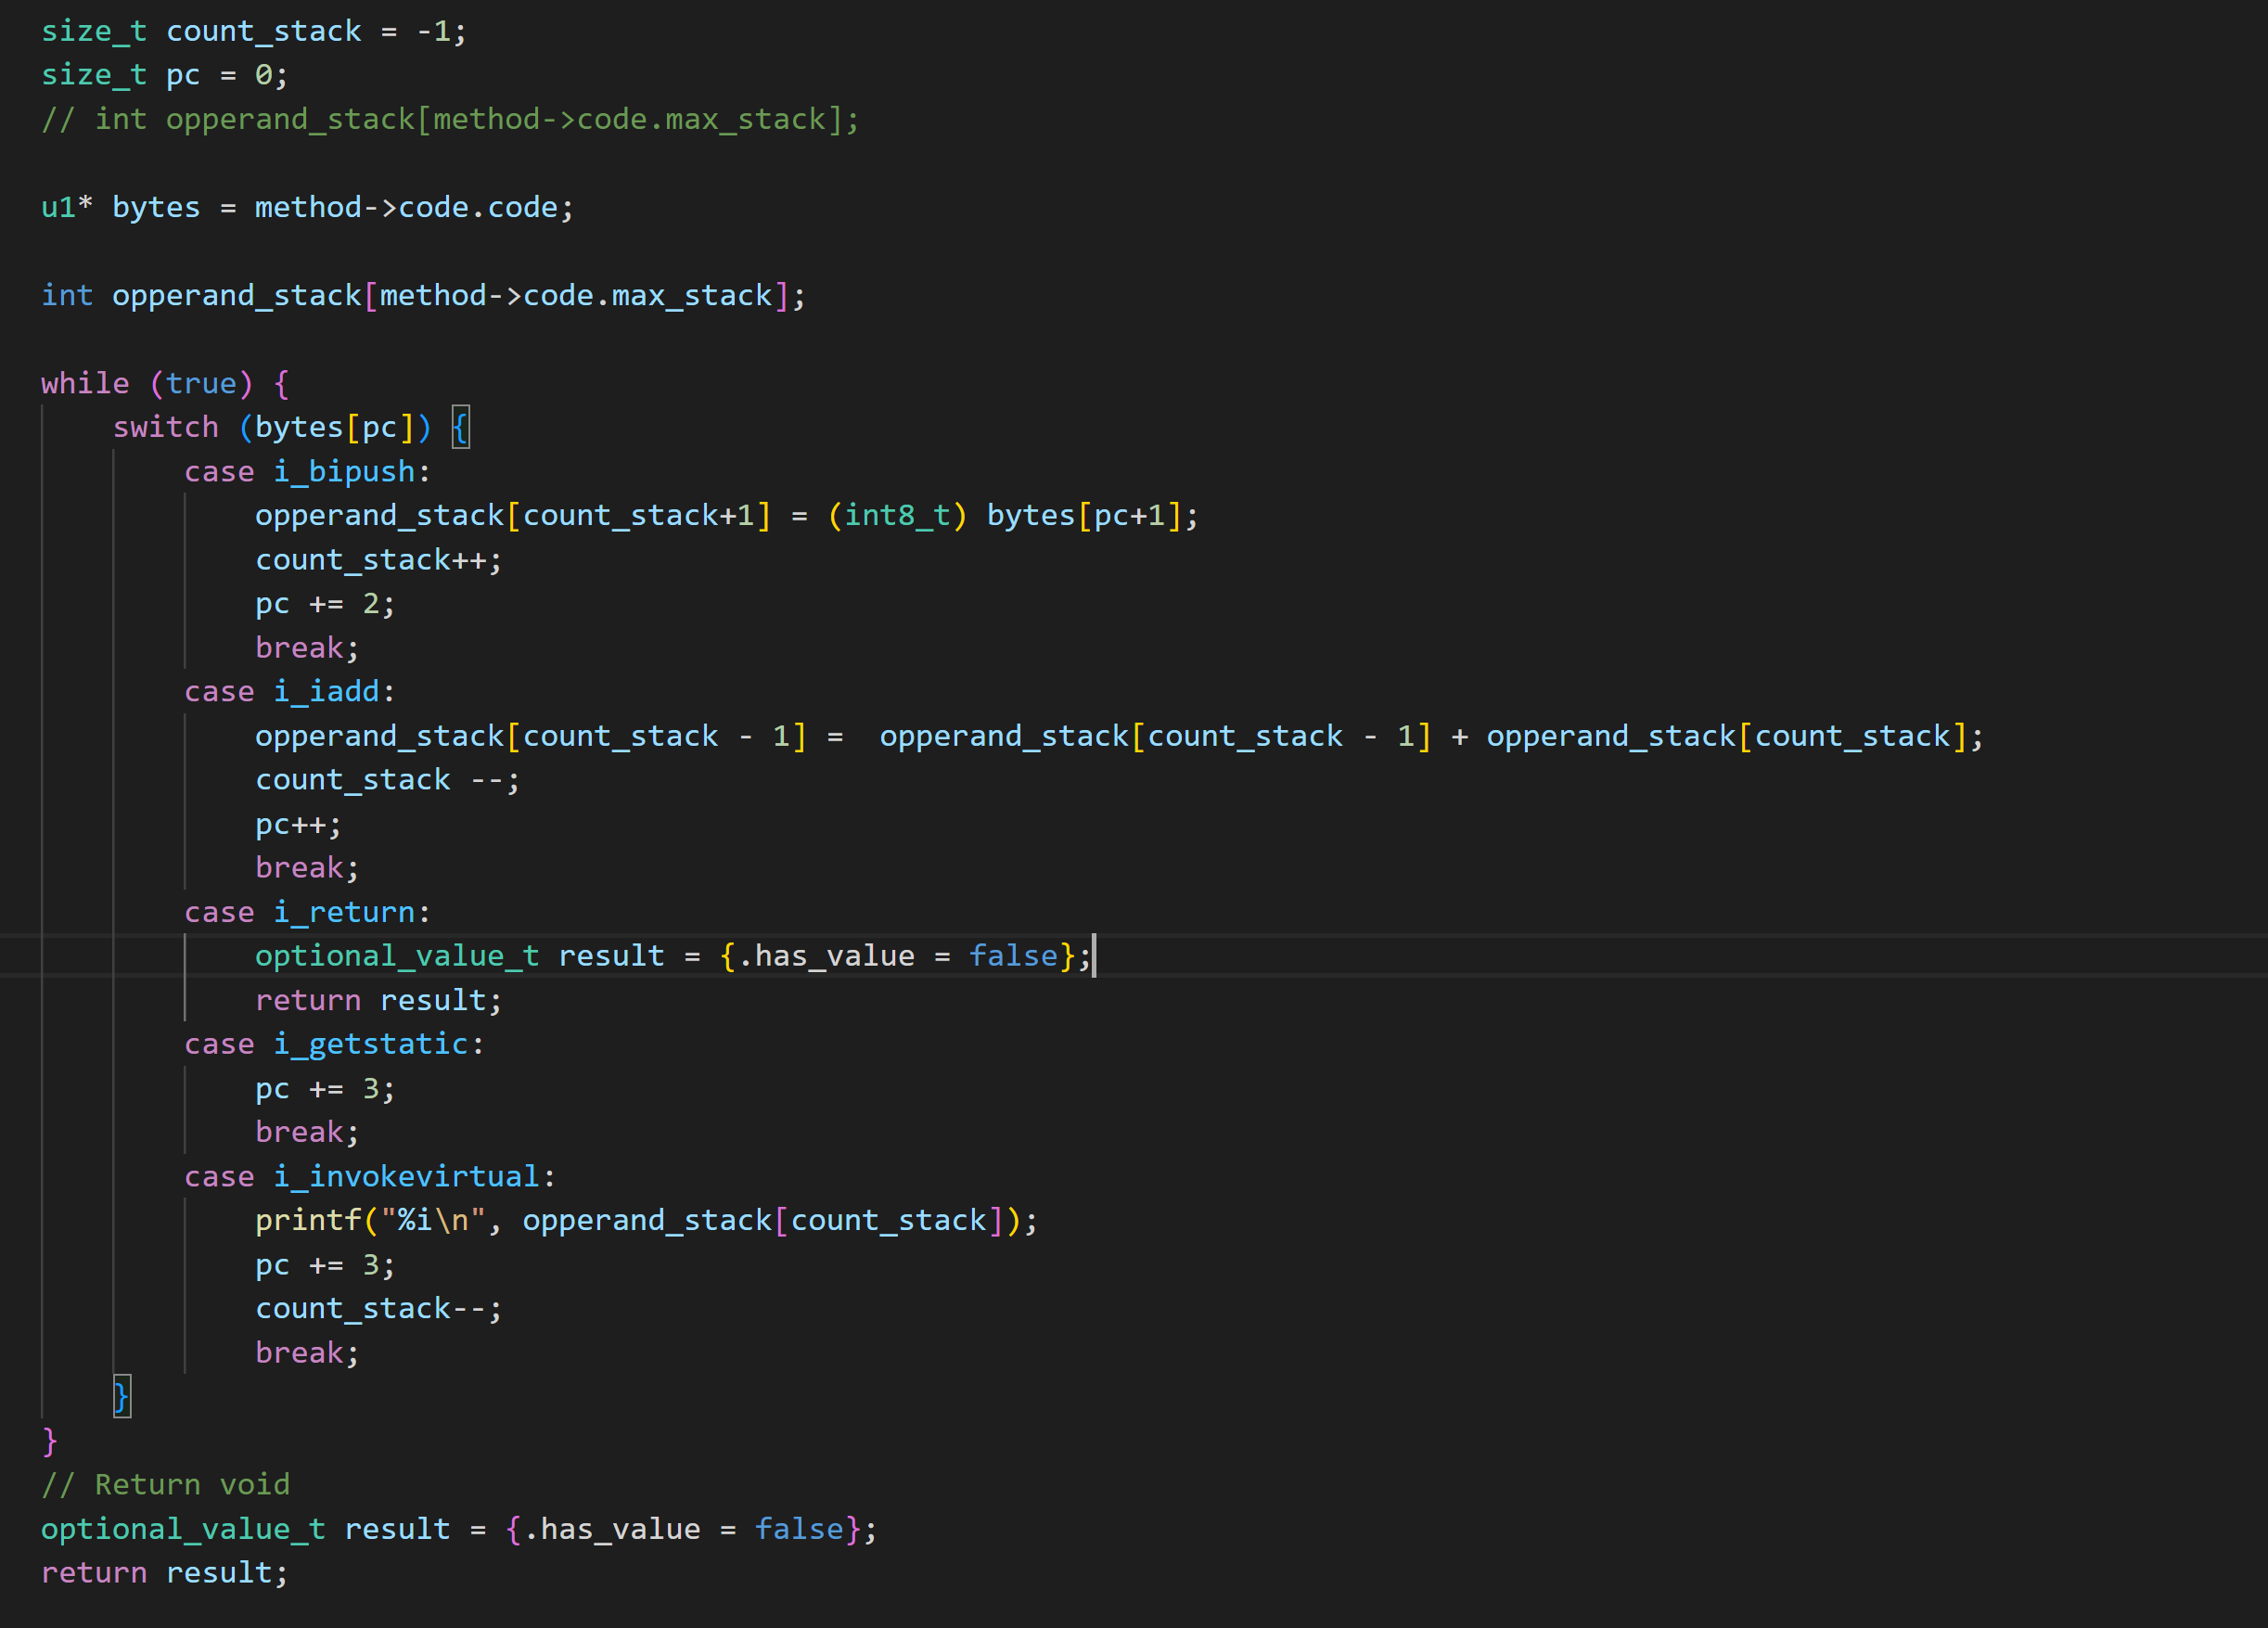This screenshot has width=2268, height=1628.
Task: Click the while keyword
Action: [x=85, y=383]
